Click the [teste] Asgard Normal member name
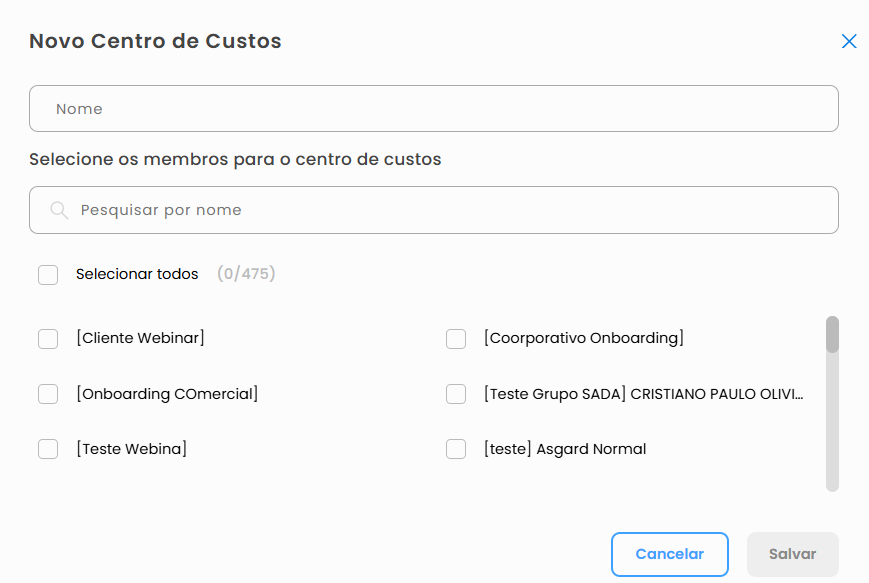 point(565,449)
